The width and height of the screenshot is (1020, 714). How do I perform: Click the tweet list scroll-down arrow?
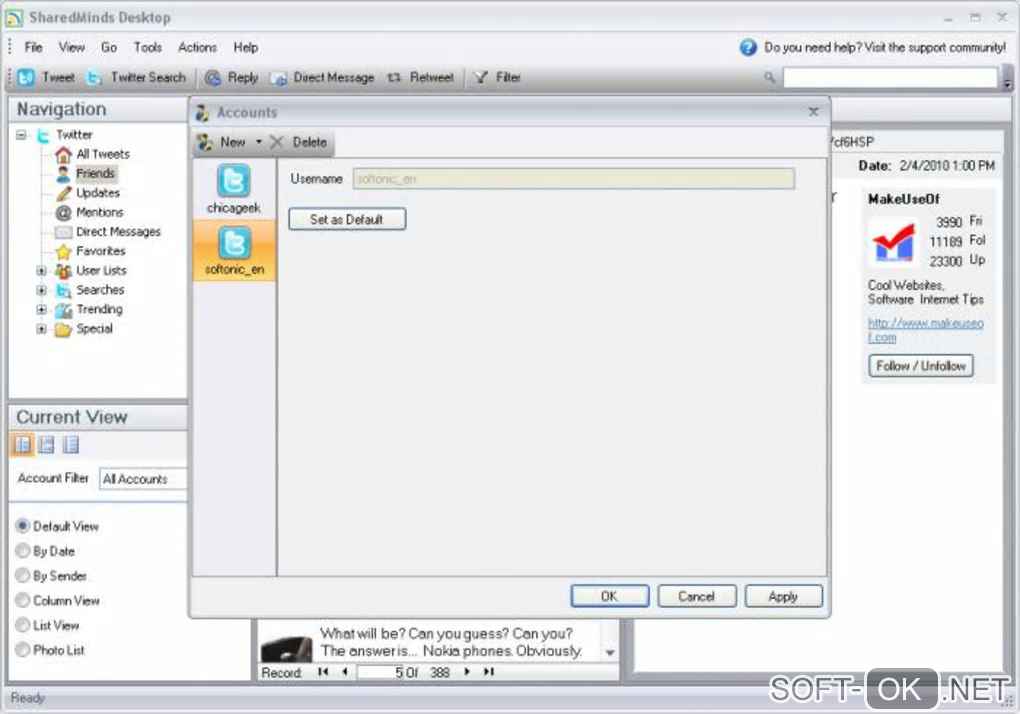pos(610,652)
